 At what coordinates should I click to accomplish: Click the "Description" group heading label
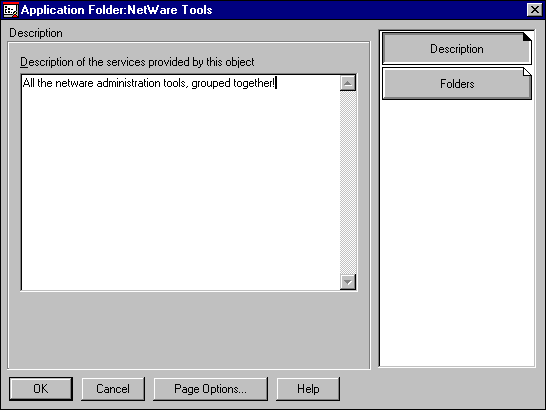tap(36, 33)
